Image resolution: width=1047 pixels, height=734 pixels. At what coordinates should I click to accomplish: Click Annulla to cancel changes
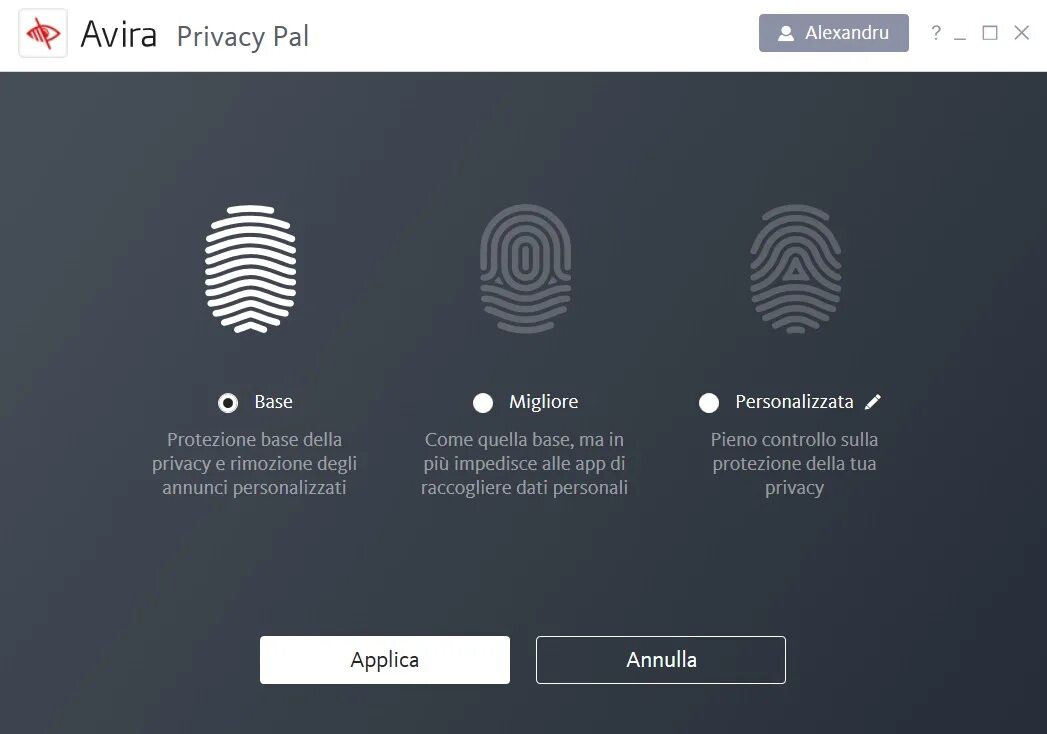click(660, 660)
